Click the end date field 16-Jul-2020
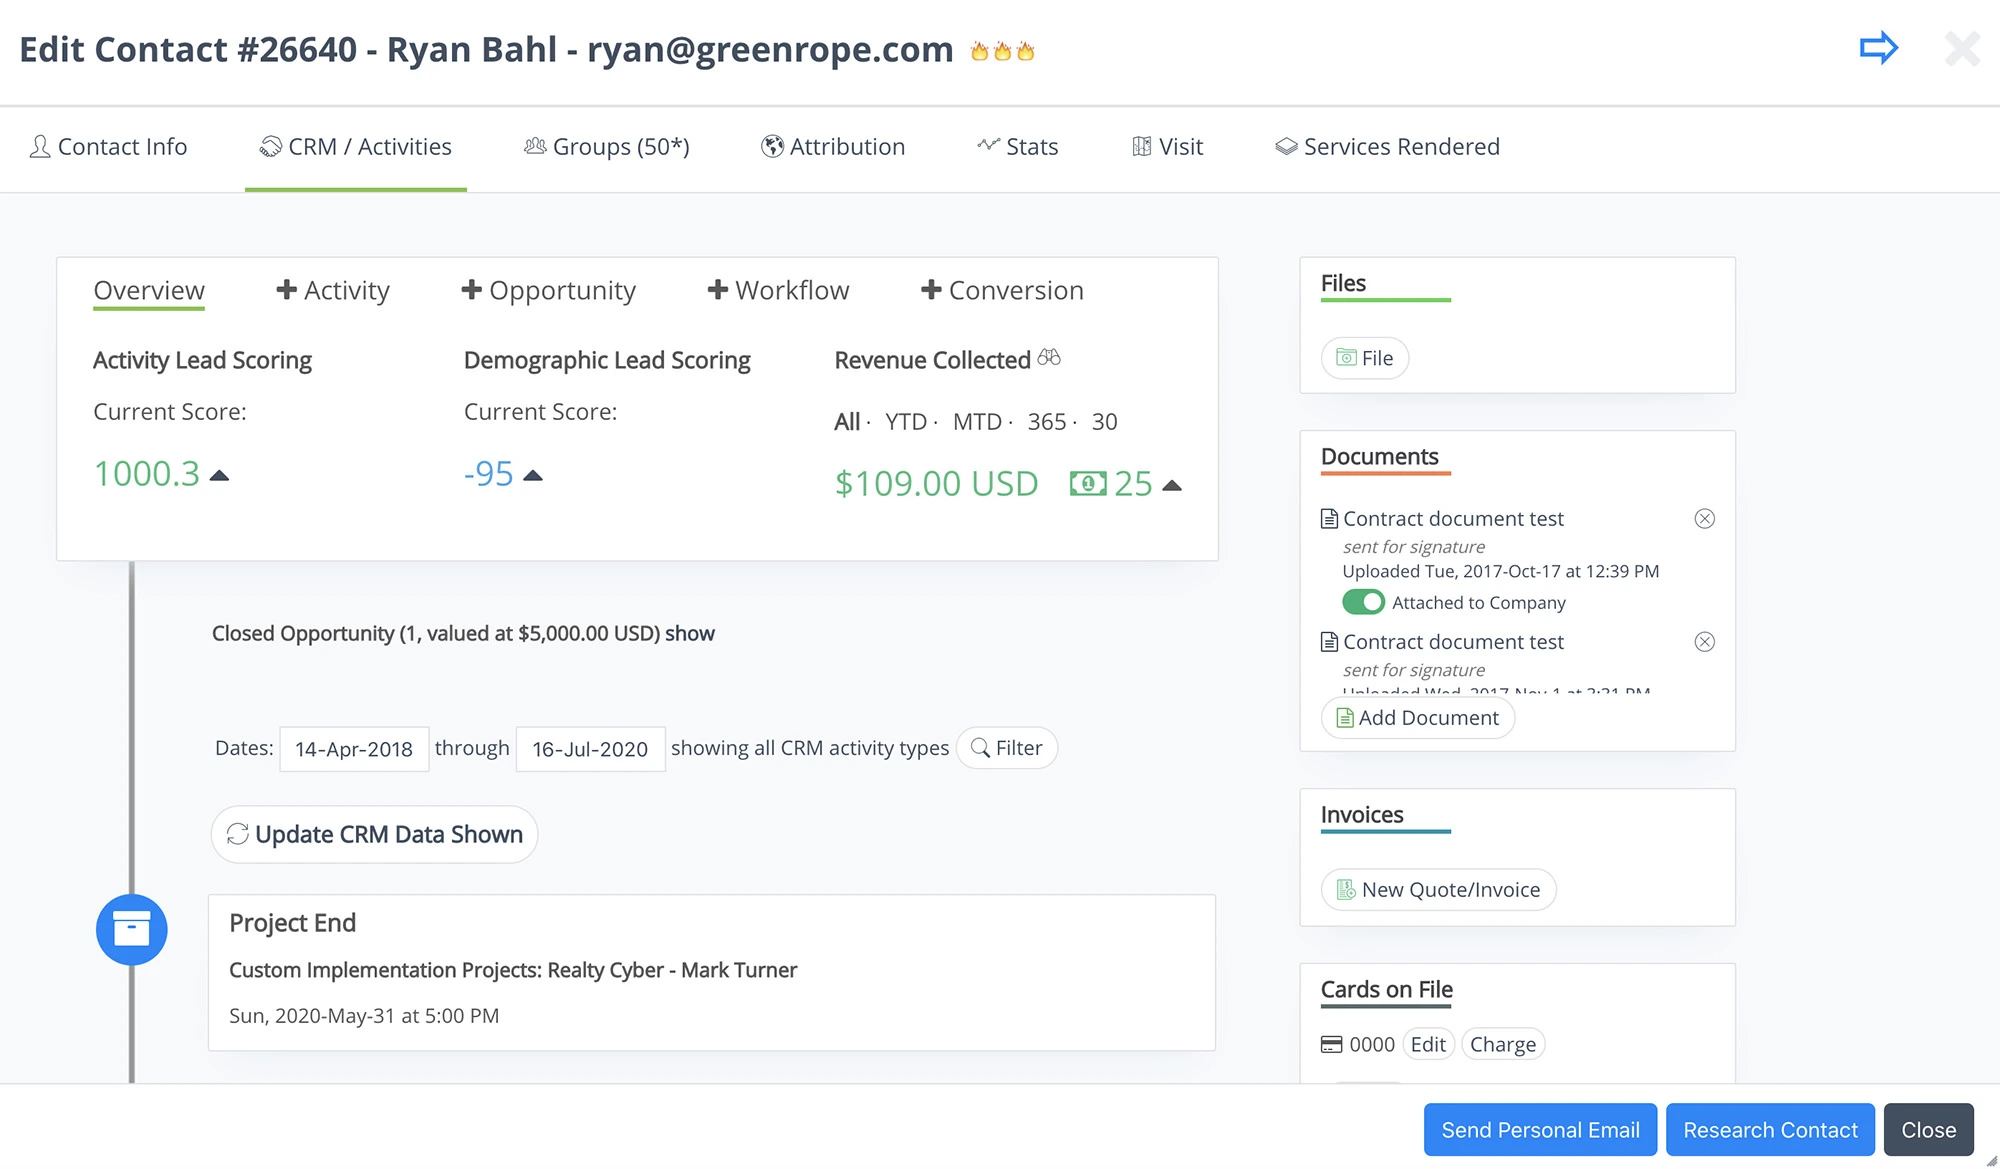The image size is (2000, 1169). pyautogui.click(x=590, y=749)
